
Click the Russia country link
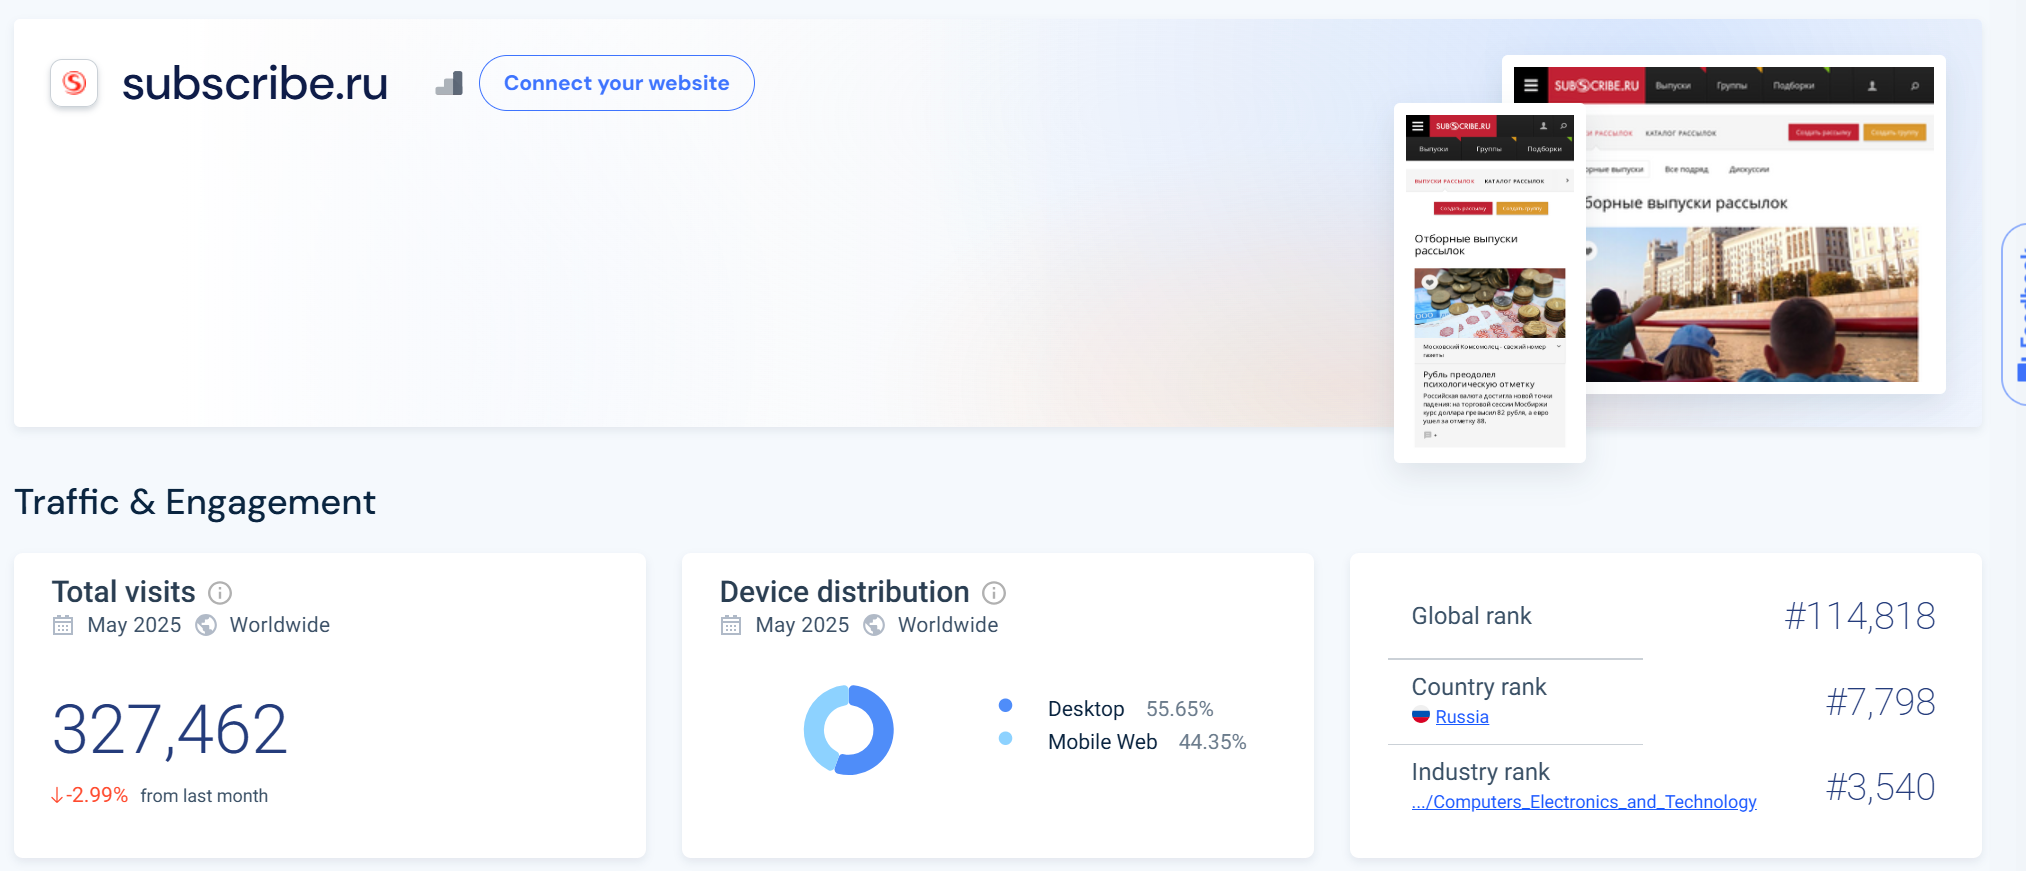1462,717
